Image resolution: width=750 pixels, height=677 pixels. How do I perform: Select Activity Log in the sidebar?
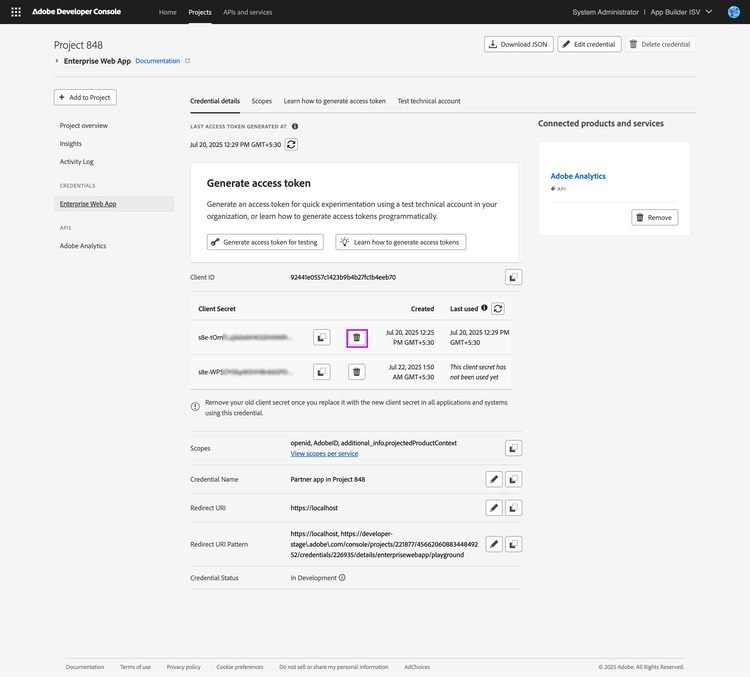click(x=77, y=162)
